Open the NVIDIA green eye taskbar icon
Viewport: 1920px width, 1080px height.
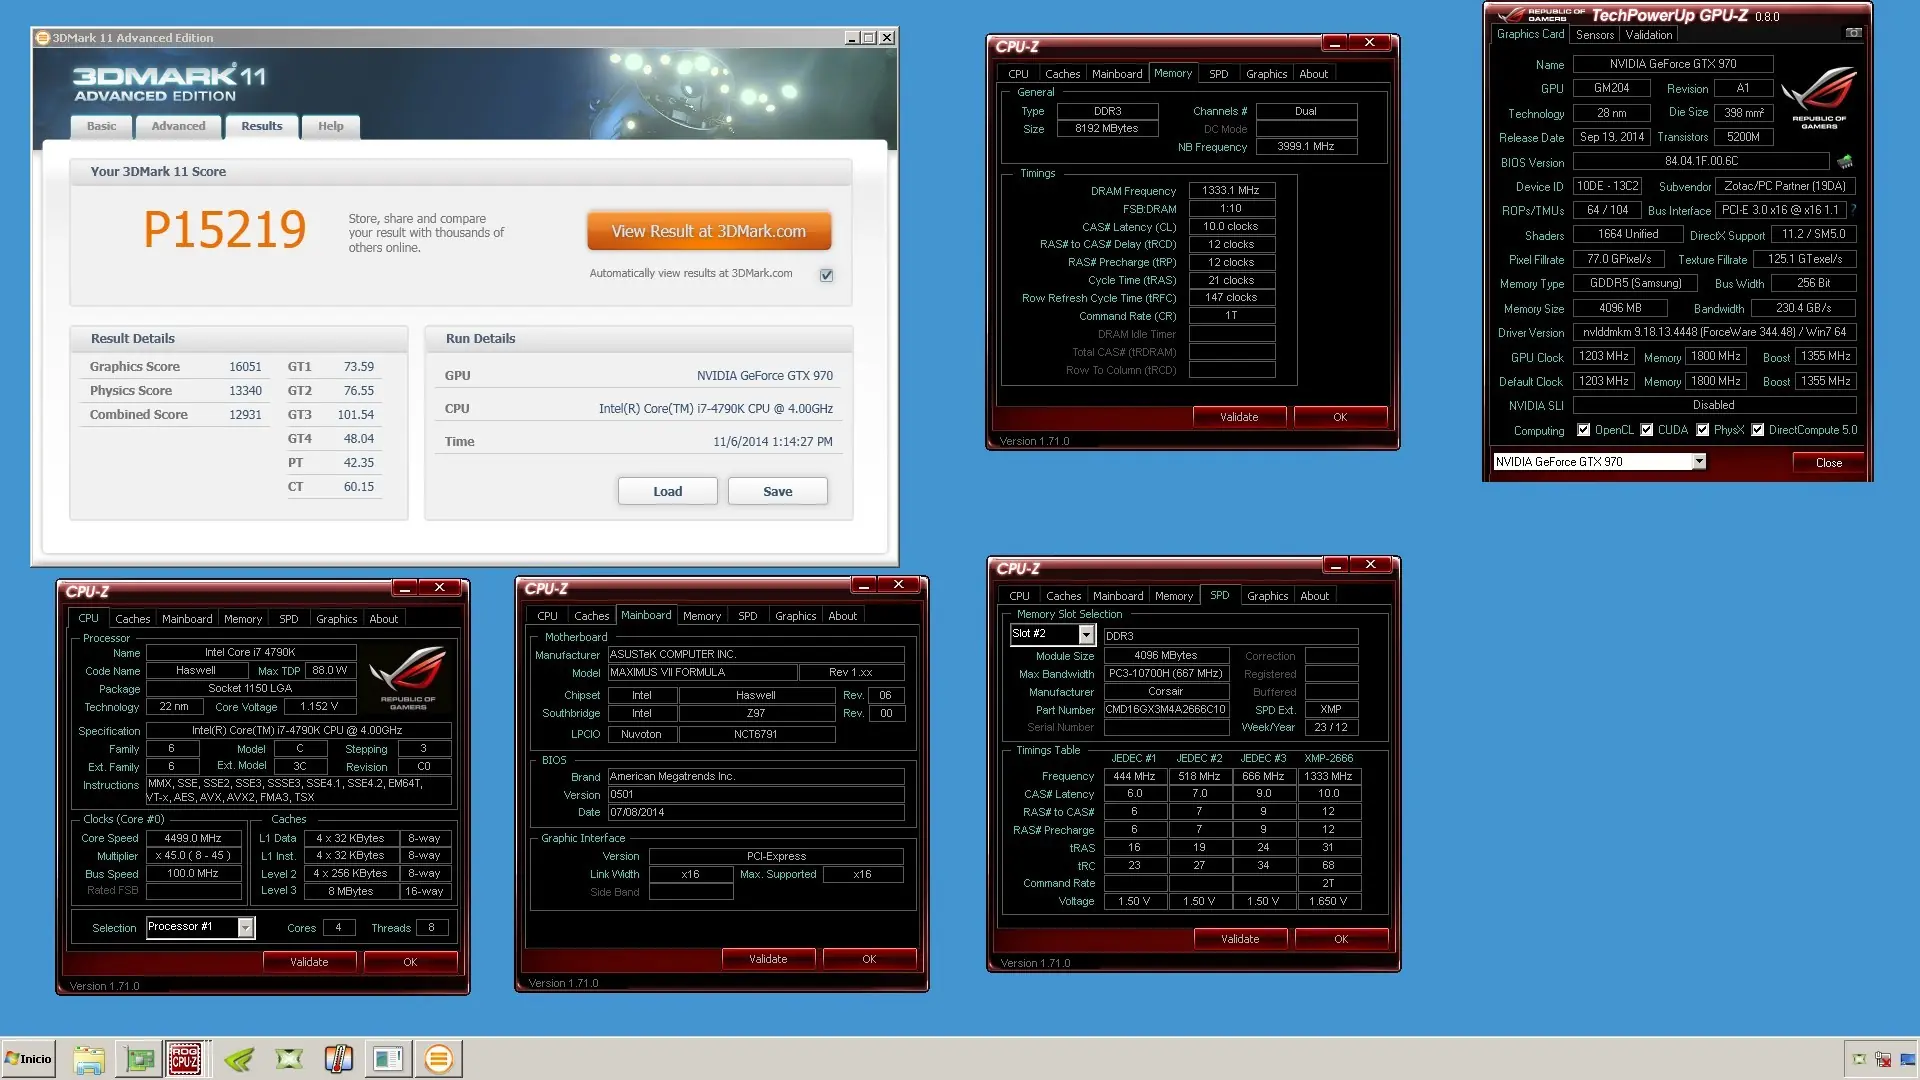click(x=239, y=1059)
